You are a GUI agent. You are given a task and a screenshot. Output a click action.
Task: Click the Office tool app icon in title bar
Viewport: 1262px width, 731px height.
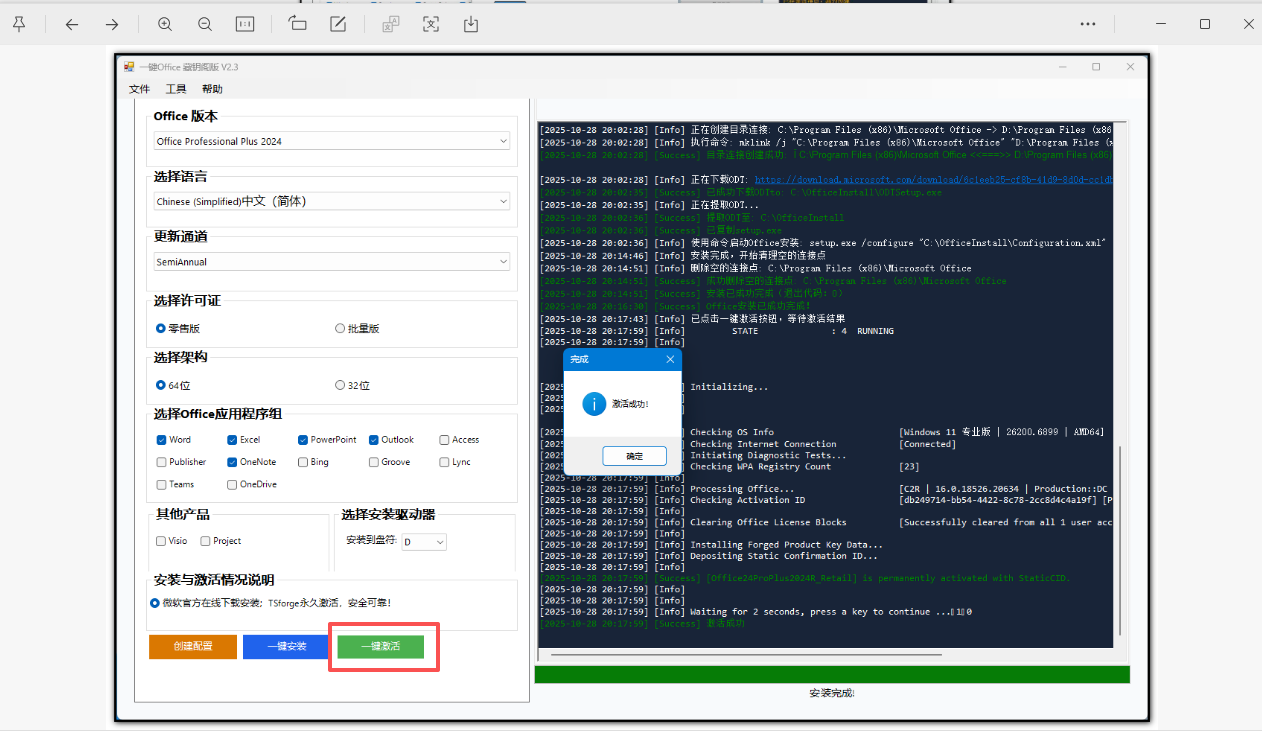[x=129, y=67]
